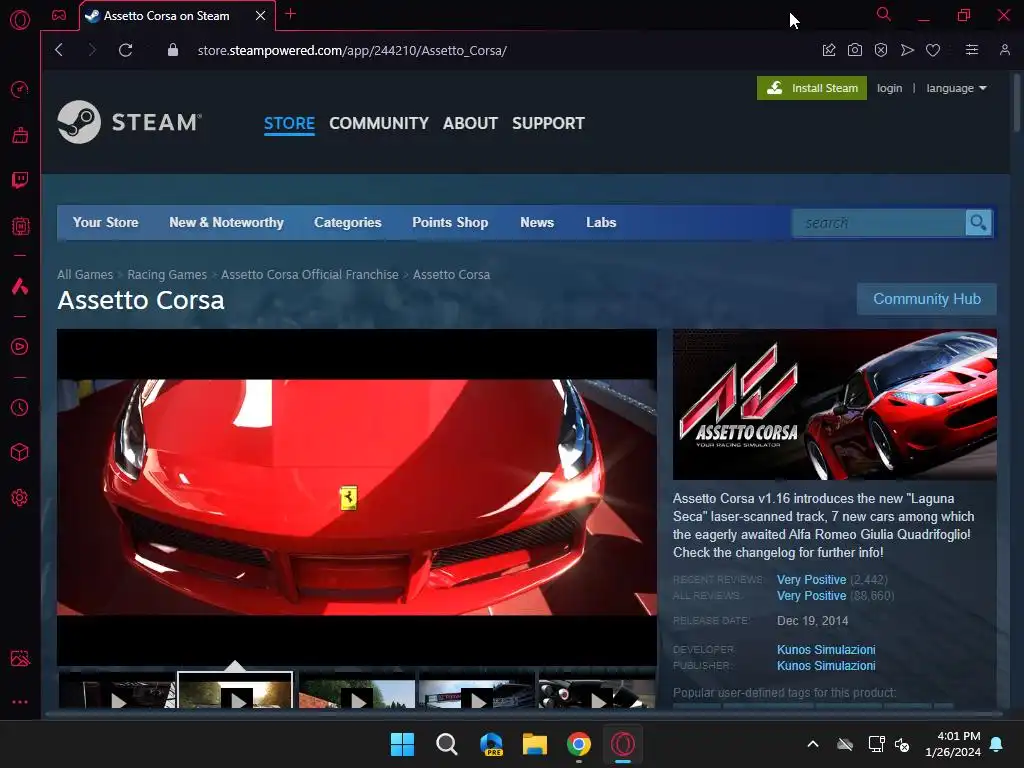Open the browser profile account icon
Screen dimensions: 1024x768
(1004, 50)
